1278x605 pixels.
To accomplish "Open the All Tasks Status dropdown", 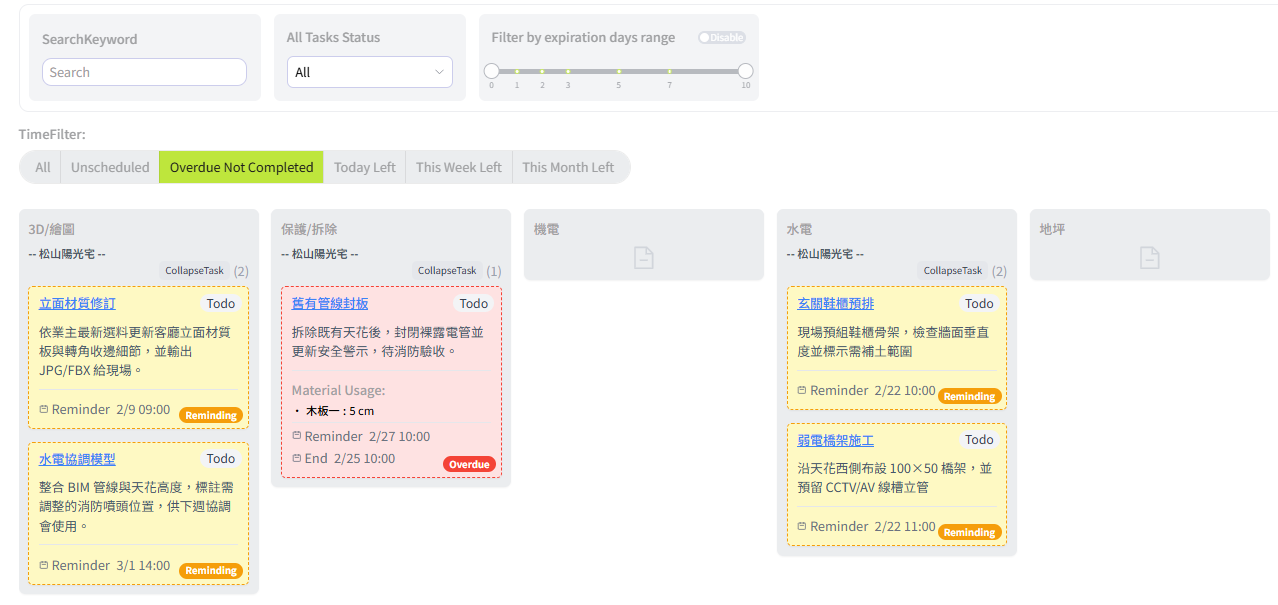I will click(x=369, y=72).
